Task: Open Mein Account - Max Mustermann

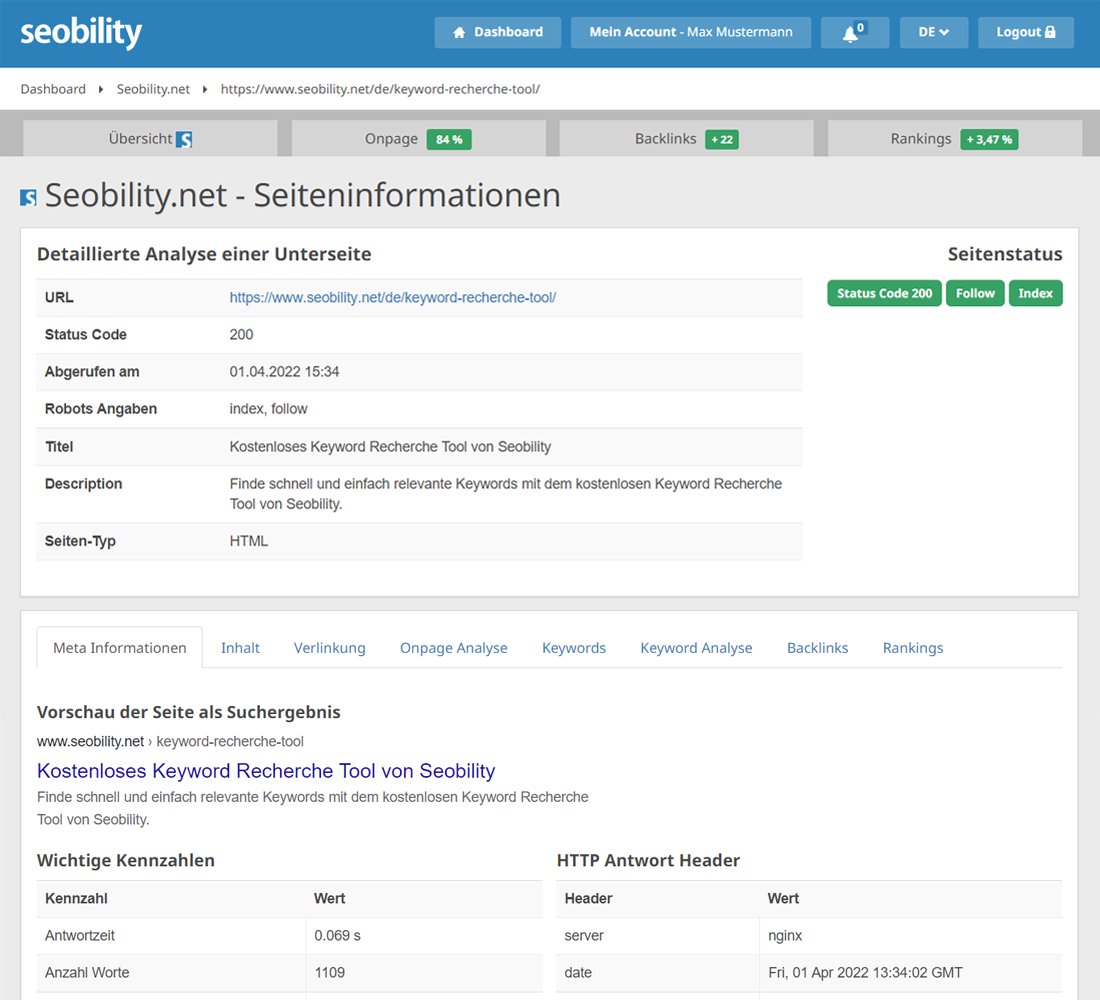Action: [690, 32]
